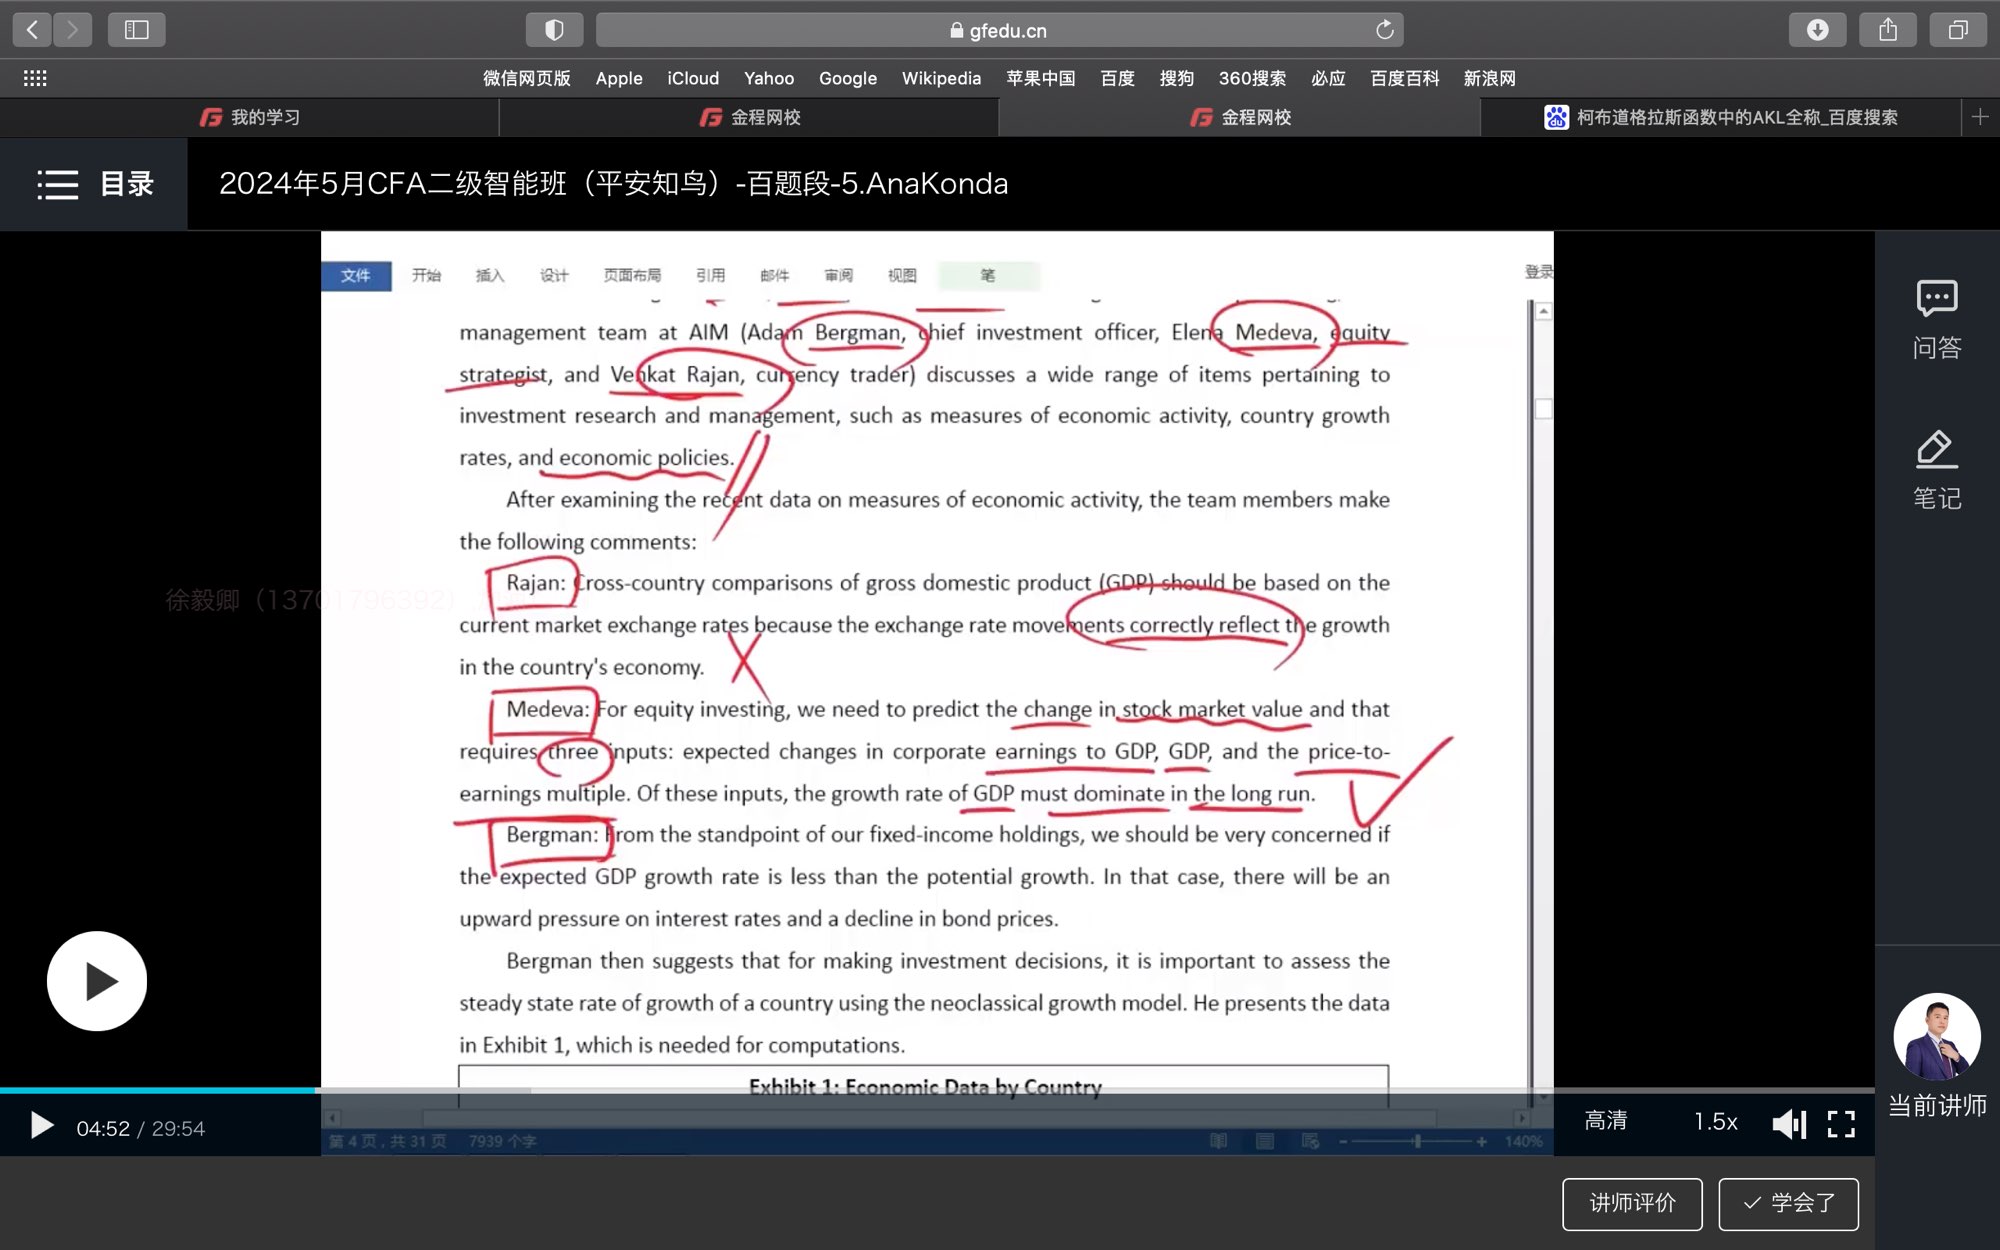Click the 页面布局 ribbon tab in video
Image resolution: width=2000 pixels, height=1250 pixels.
click(x=632, y=275)
